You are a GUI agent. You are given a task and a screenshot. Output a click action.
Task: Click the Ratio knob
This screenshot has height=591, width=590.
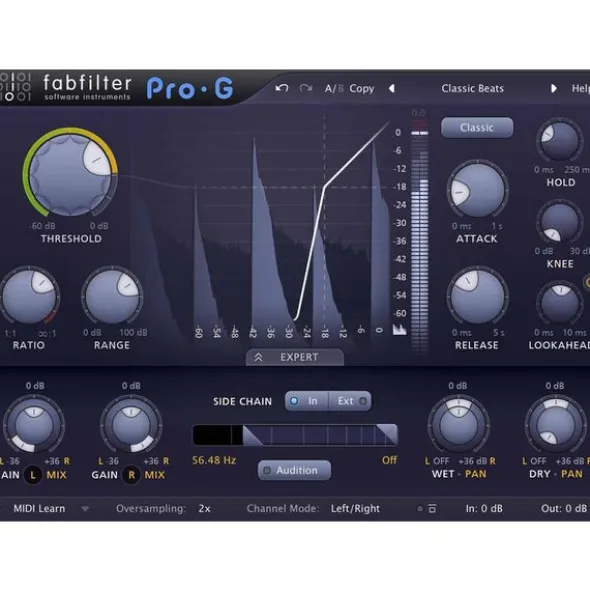tap(29, 297)
